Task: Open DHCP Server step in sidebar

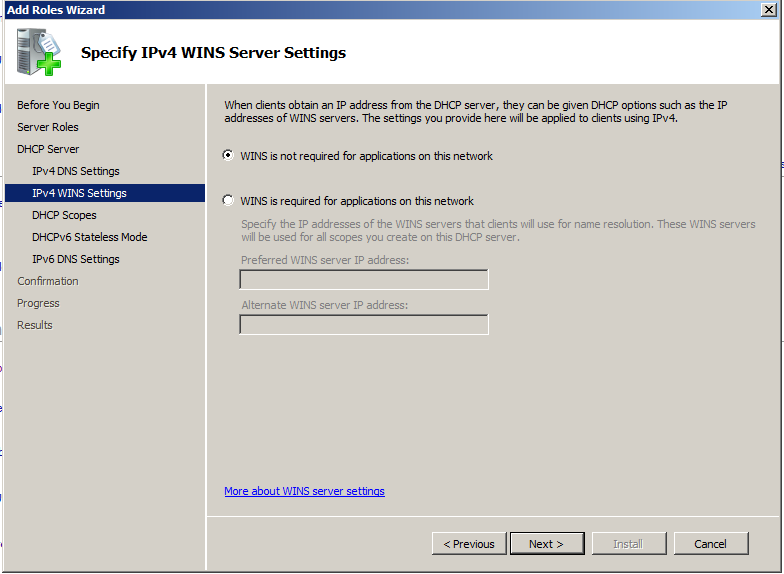Action: [x=48, y=149]
